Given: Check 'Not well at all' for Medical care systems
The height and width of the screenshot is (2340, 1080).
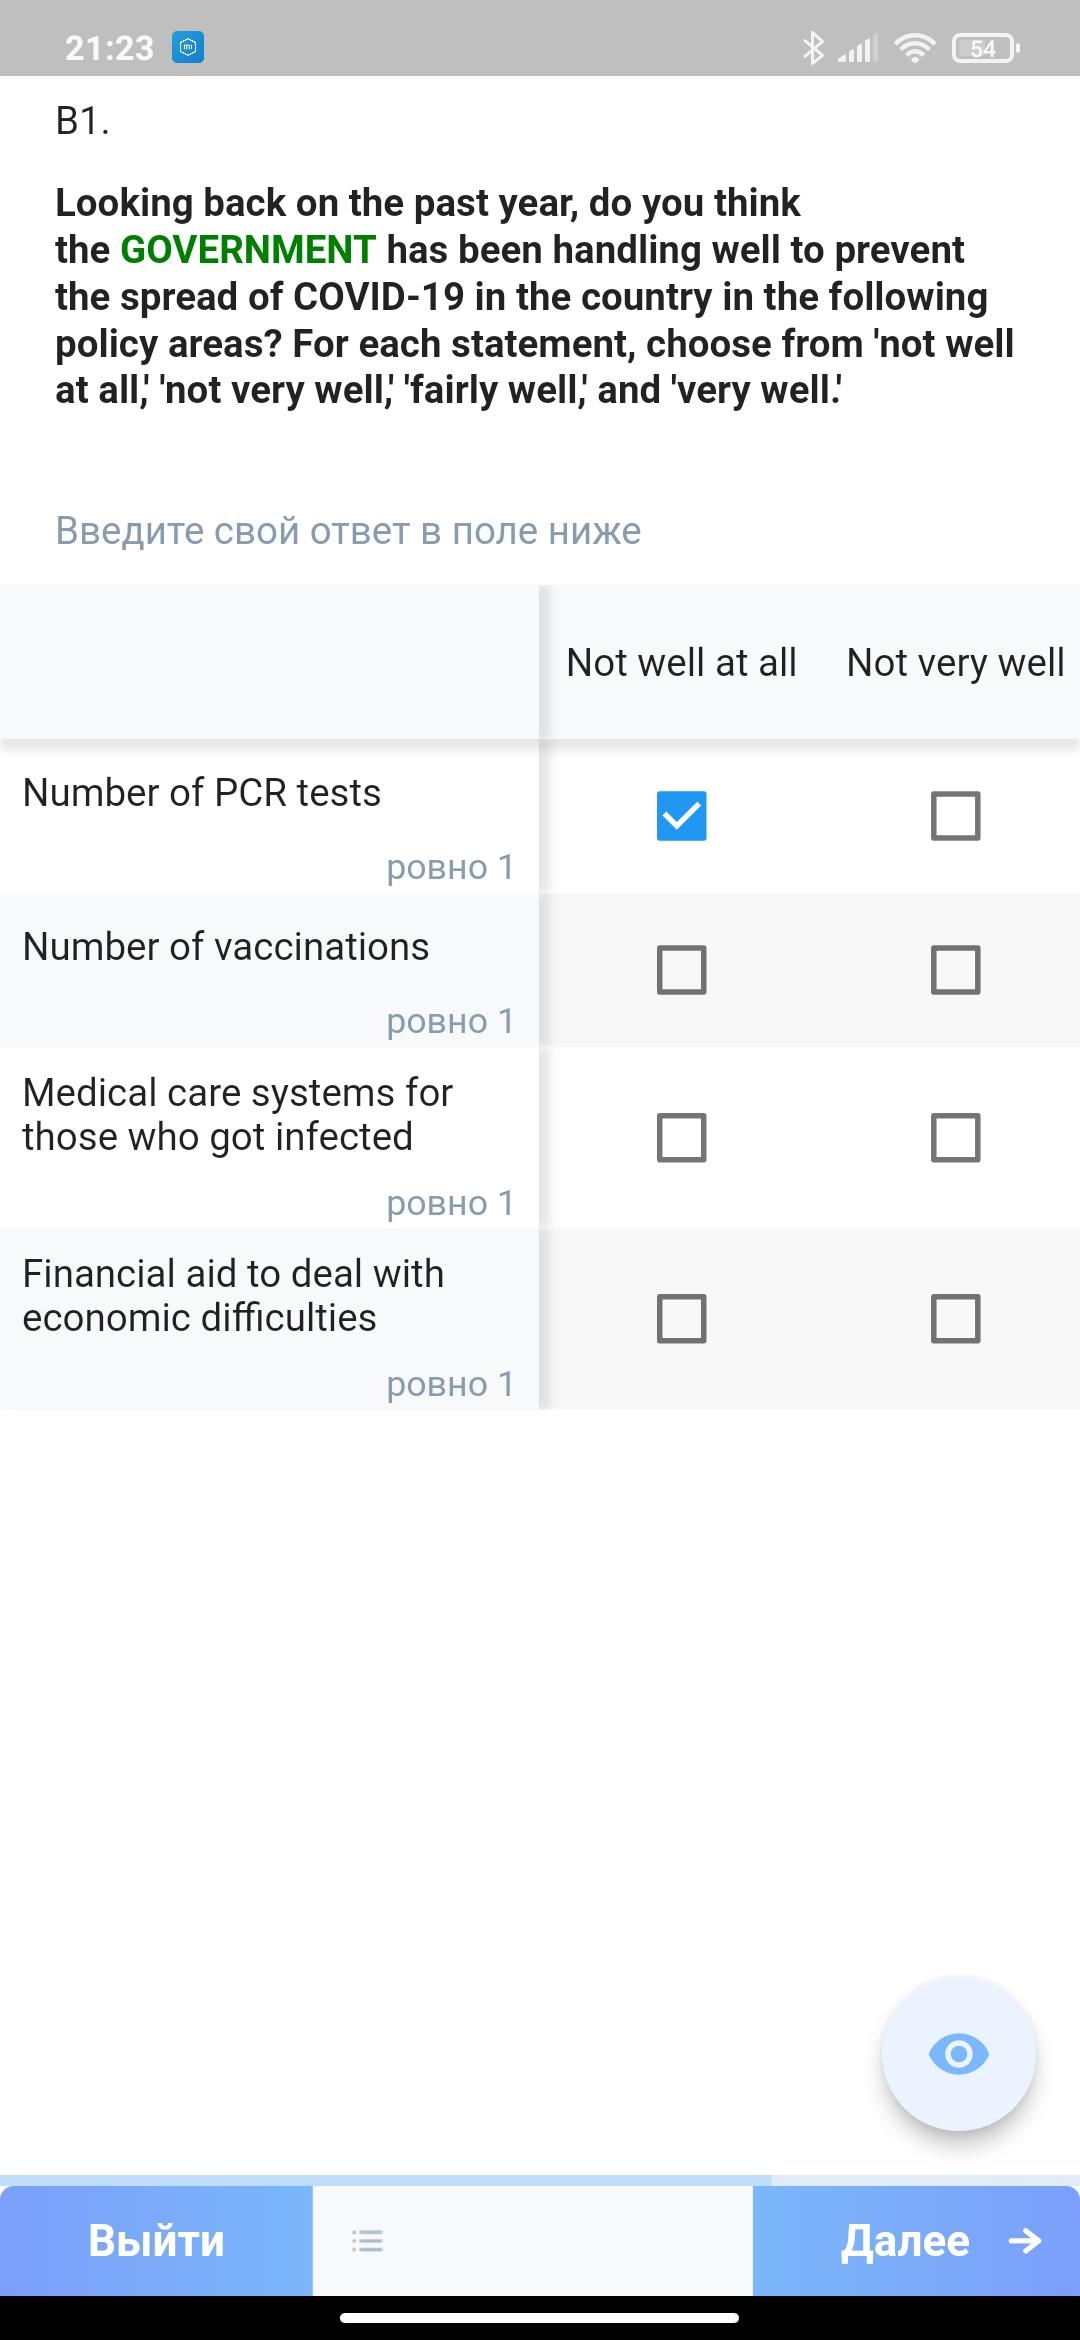Looking at the screenshot, I should pos(681,1138).
